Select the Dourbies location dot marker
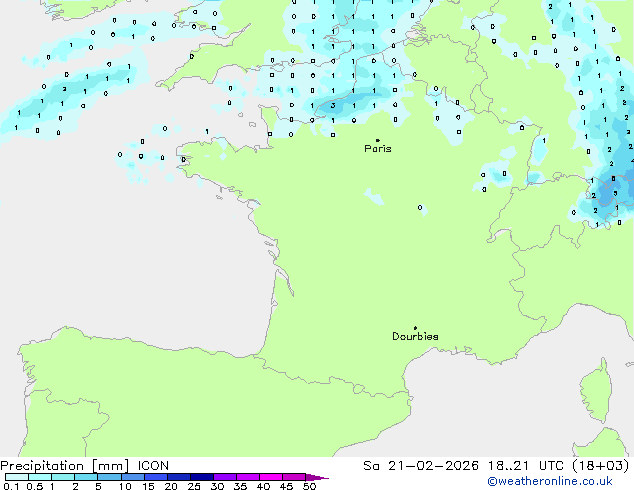 (x=415, y=328)
